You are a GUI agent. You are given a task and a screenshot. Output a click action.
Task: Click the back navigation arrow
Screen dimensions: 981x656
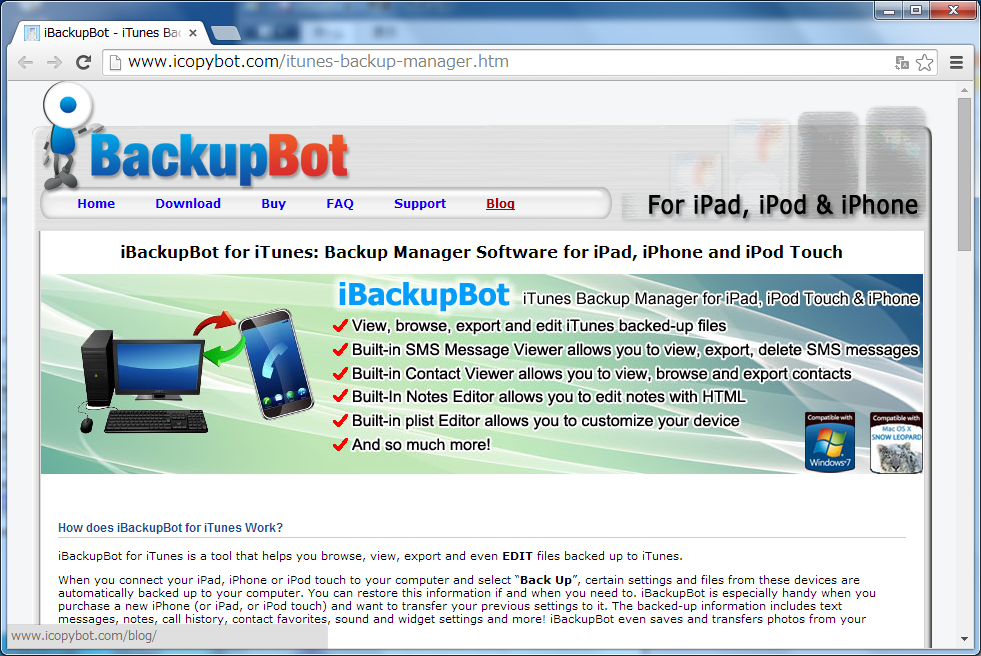(x=25, y=62)
